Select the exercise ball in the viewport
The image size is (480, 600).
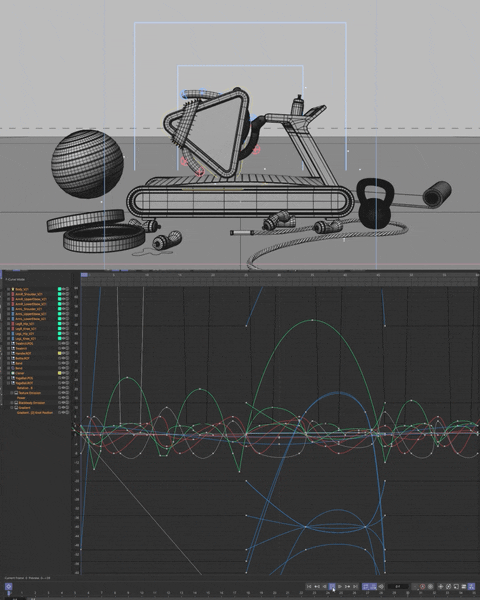point(87,164)
